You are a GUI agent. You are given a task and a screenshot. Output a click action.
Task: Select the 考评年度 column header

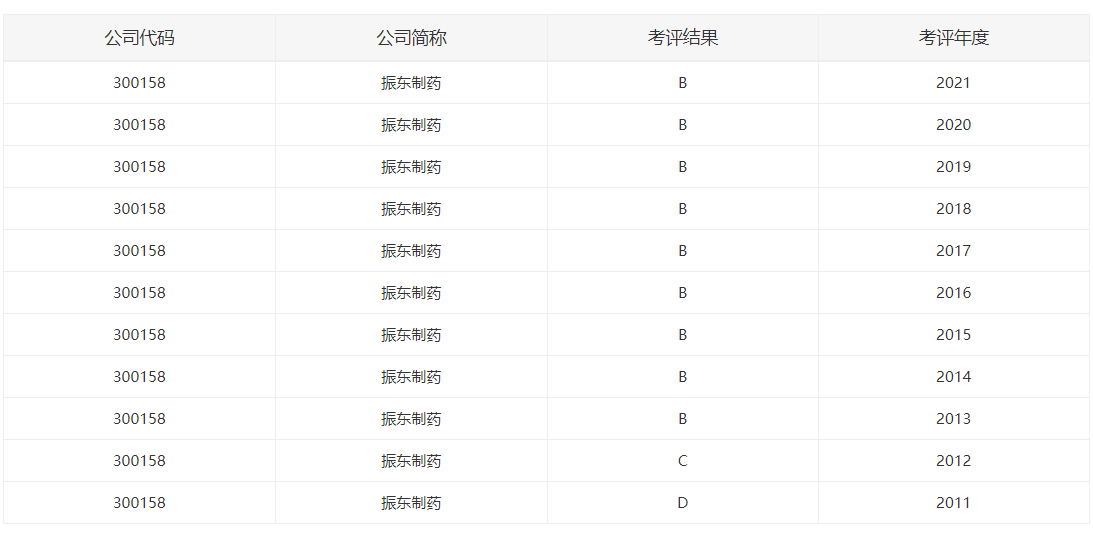tap(954, 38)
